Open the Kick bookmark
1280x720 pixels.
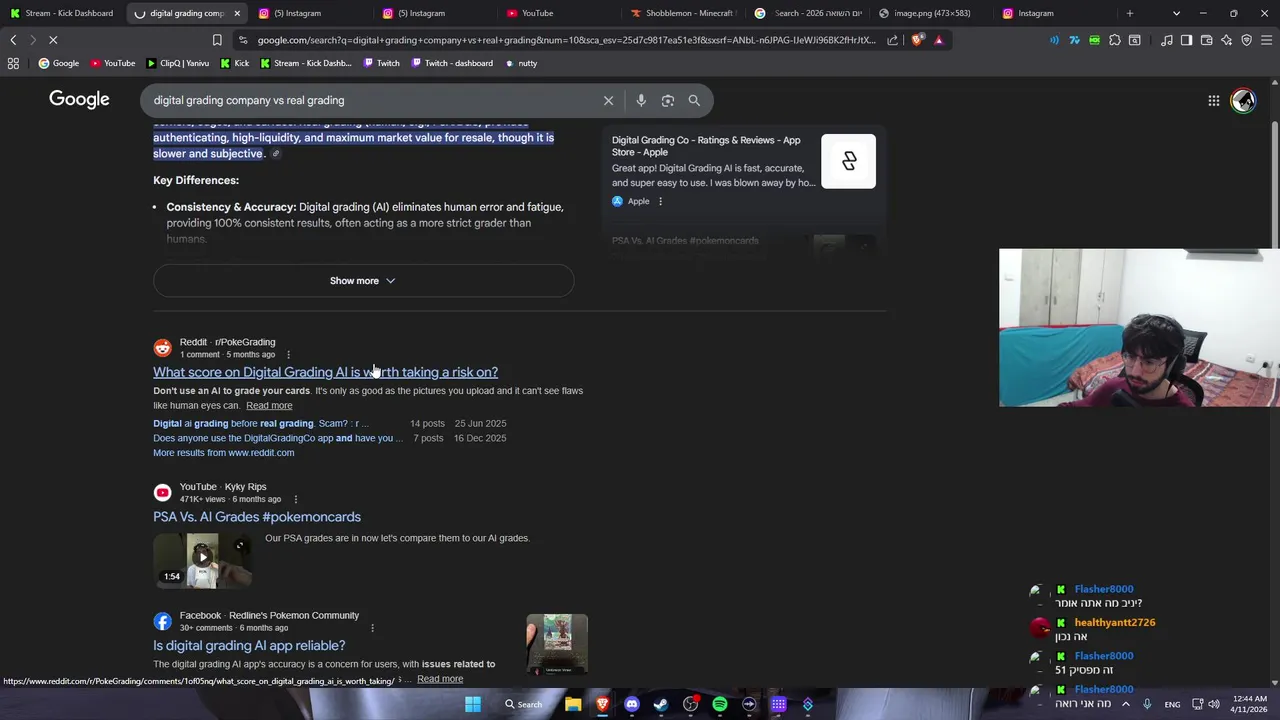click(235, 63)
